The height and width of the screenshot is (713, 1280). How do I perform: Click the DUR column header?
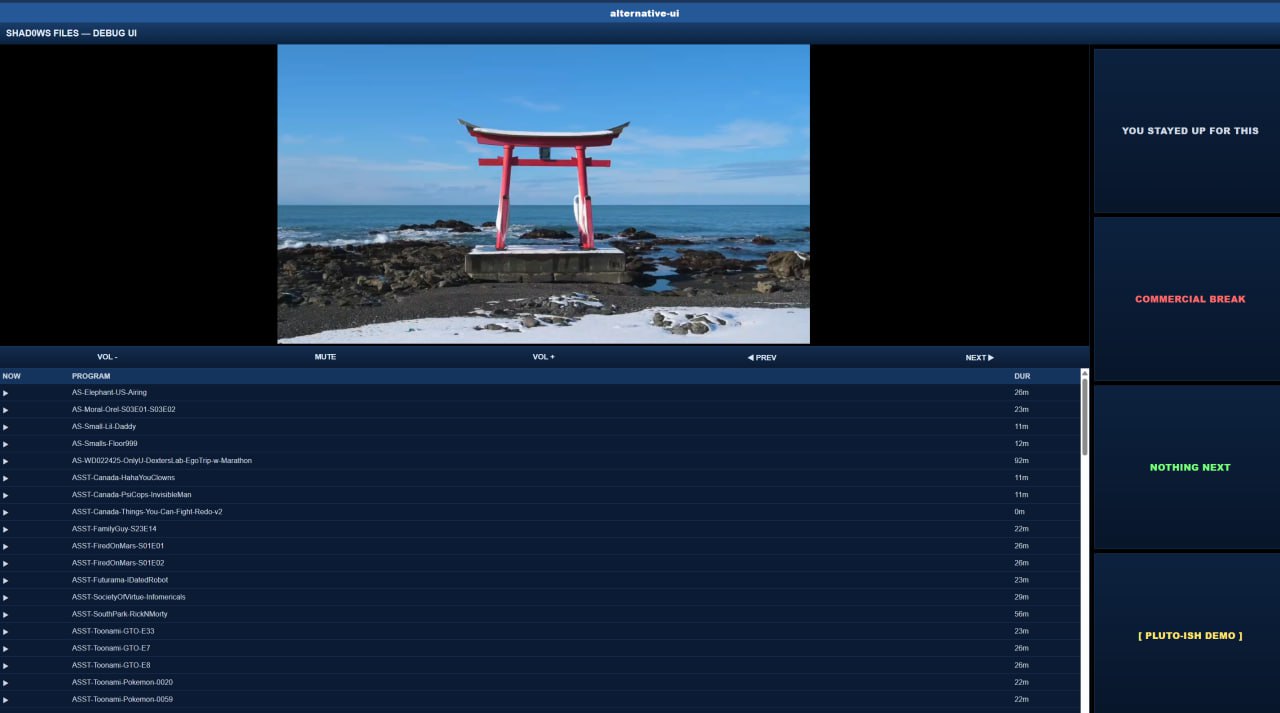(x=1021, y=376)
